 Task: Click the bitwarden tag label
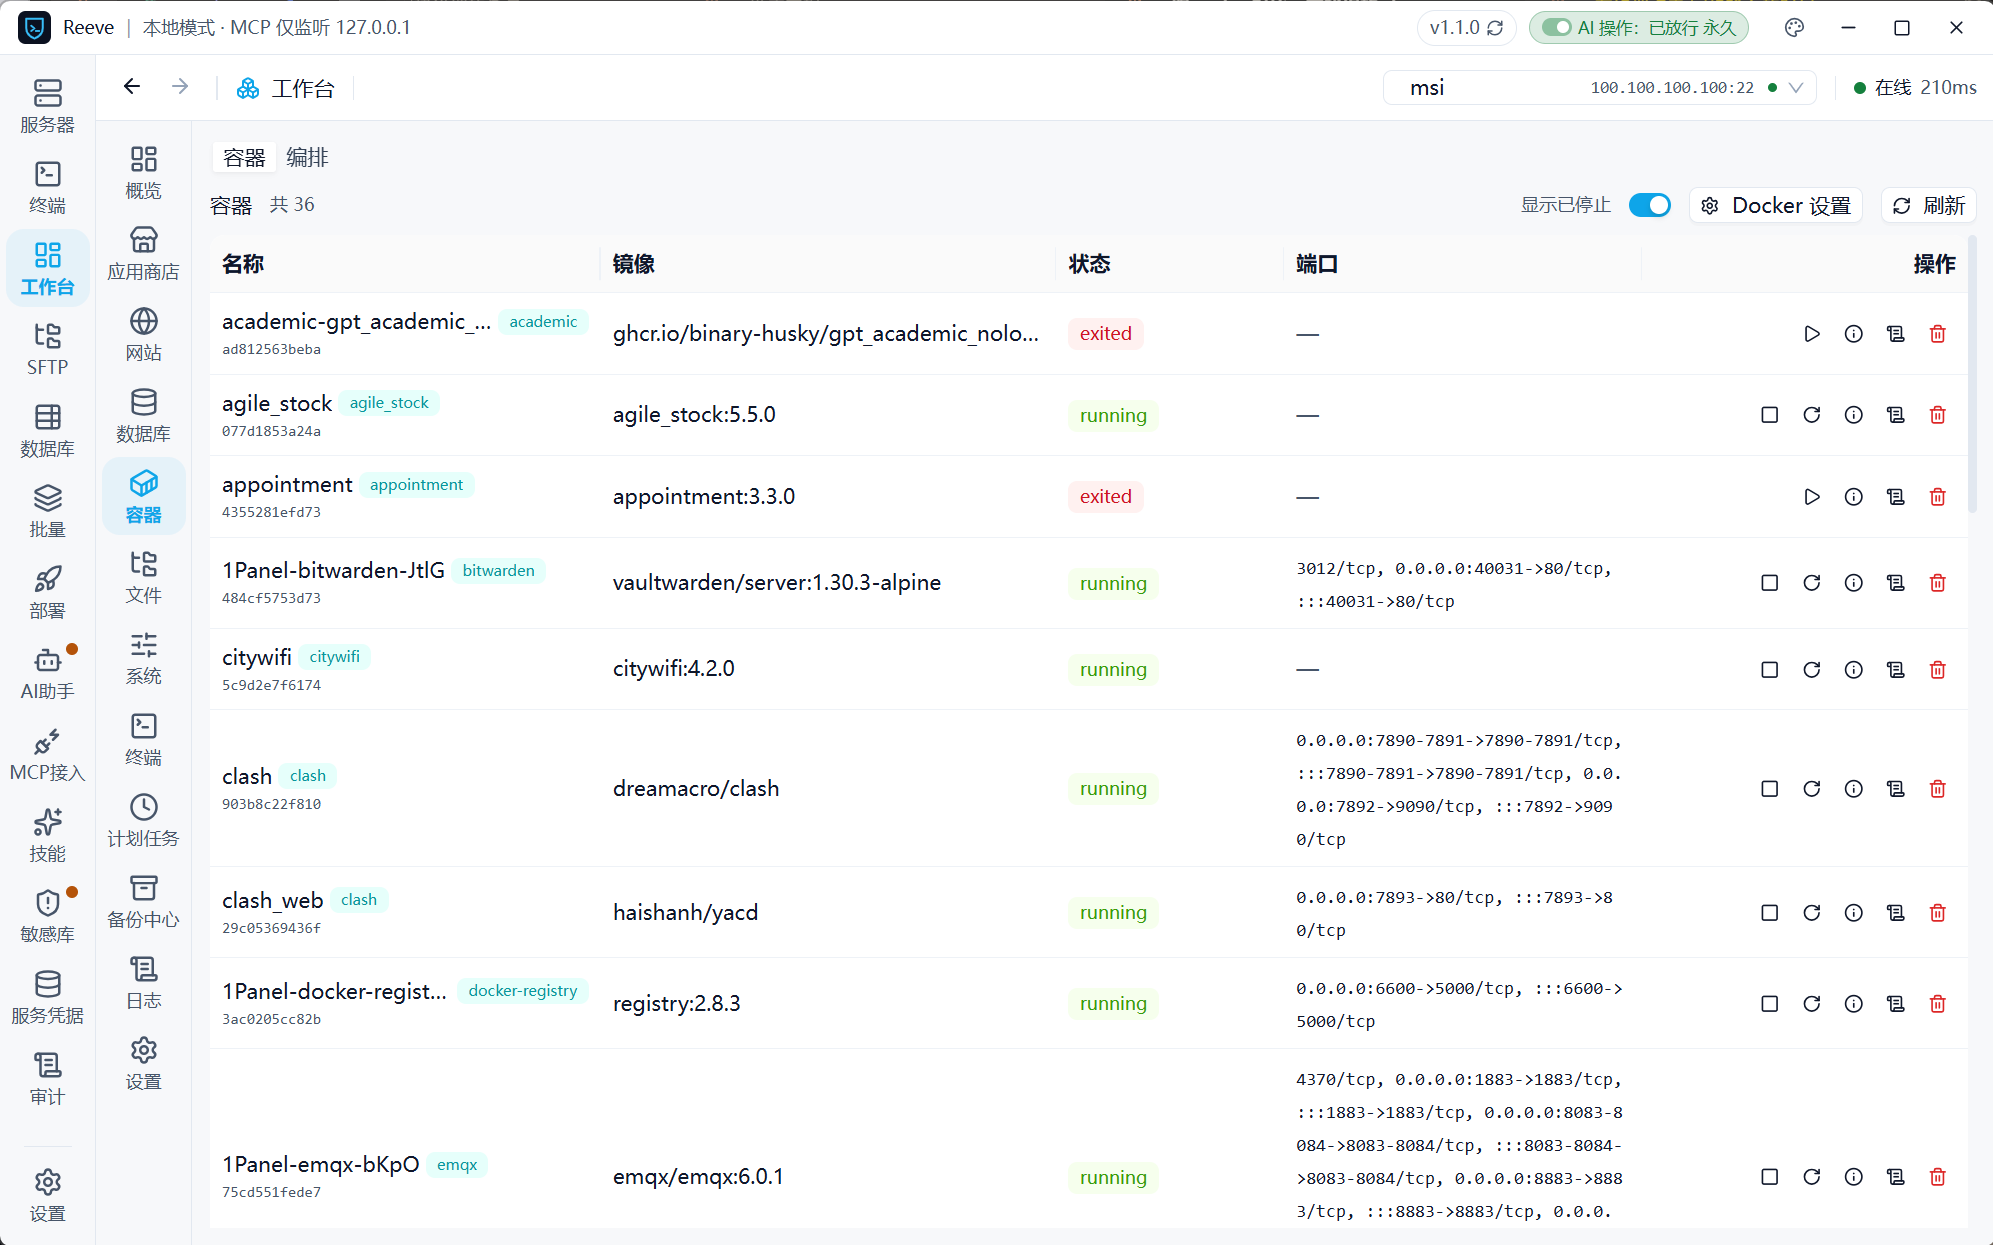[x=498, y=571]
